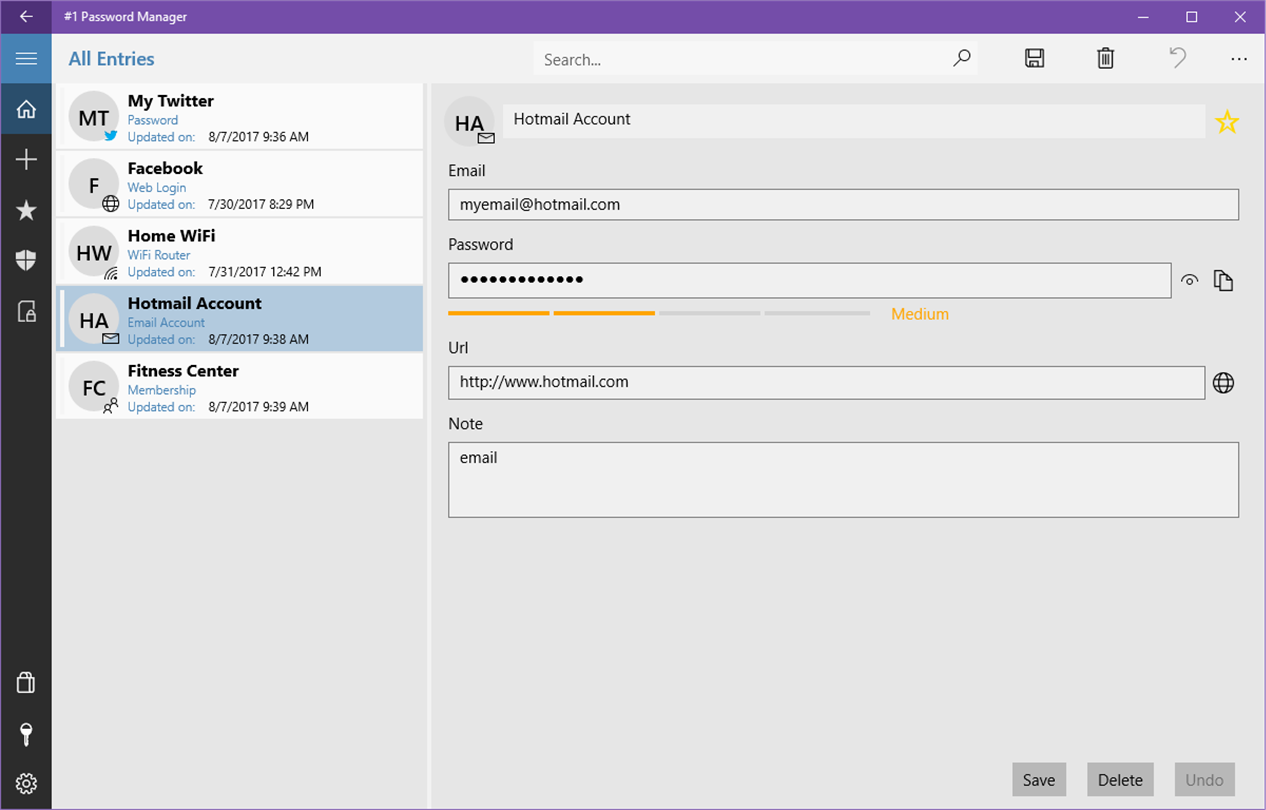Image resolution: width=1266 pixels, height=810 pixels.
Task: Click the F avatar of Facebook
Action: point(94,185)
